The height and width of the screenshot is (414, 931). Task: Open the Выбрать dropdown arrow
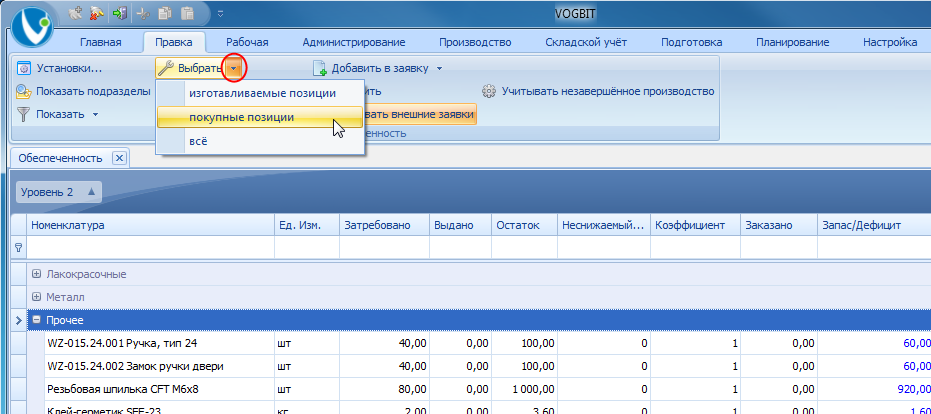pyautogui.click(x=234, y=68)
